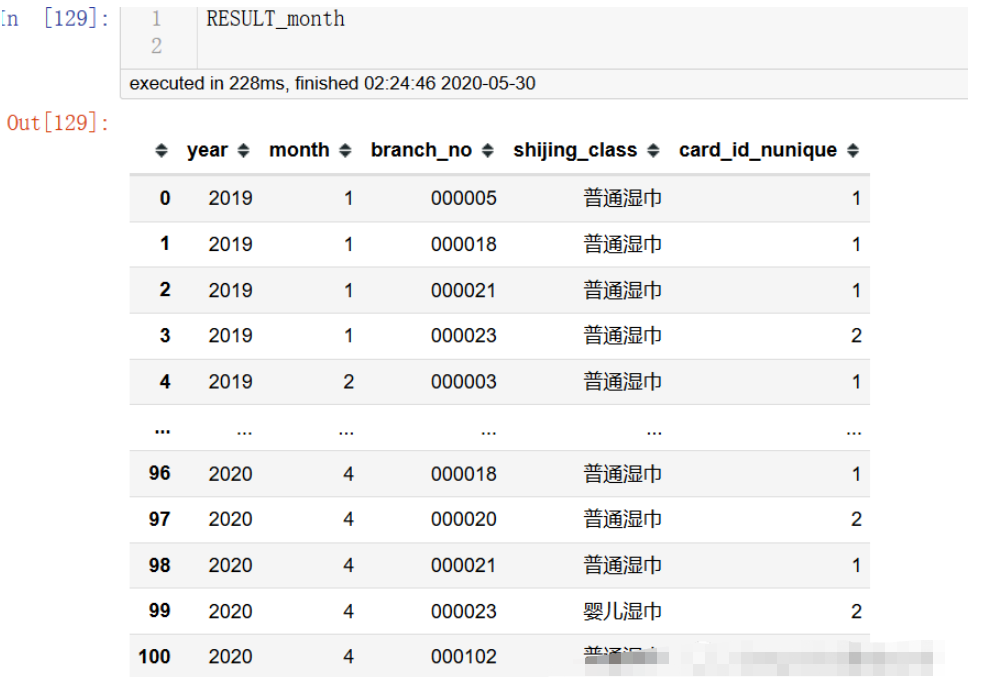This screenshot has width=1004, height=677.
Task: Click branch_no cell 000102
Action: 464,657
